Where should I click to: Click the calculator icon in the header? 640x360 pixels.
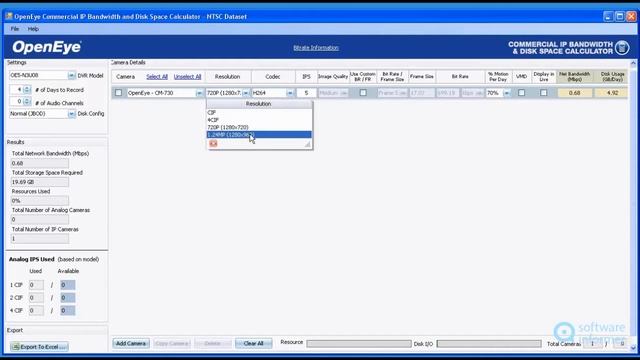click(622, 48)
